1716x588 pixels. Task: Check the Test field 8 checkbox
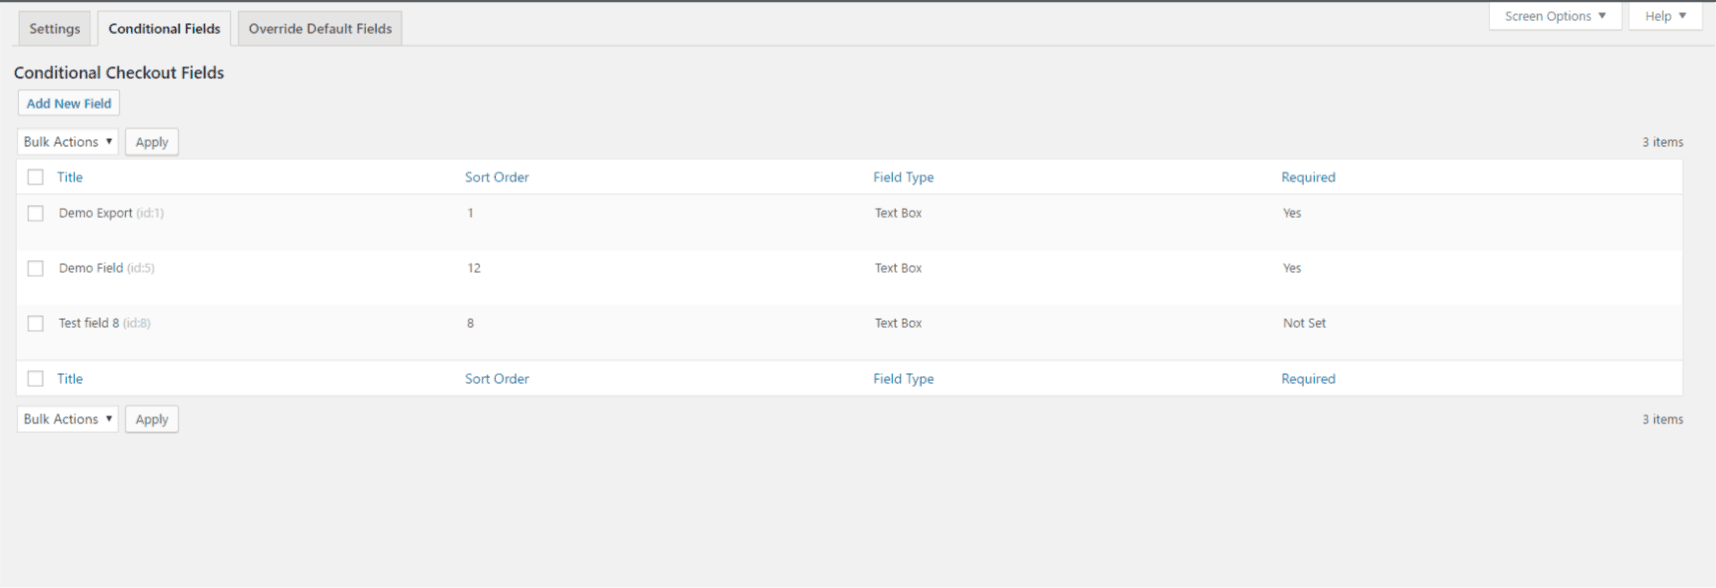coord(36,323)
